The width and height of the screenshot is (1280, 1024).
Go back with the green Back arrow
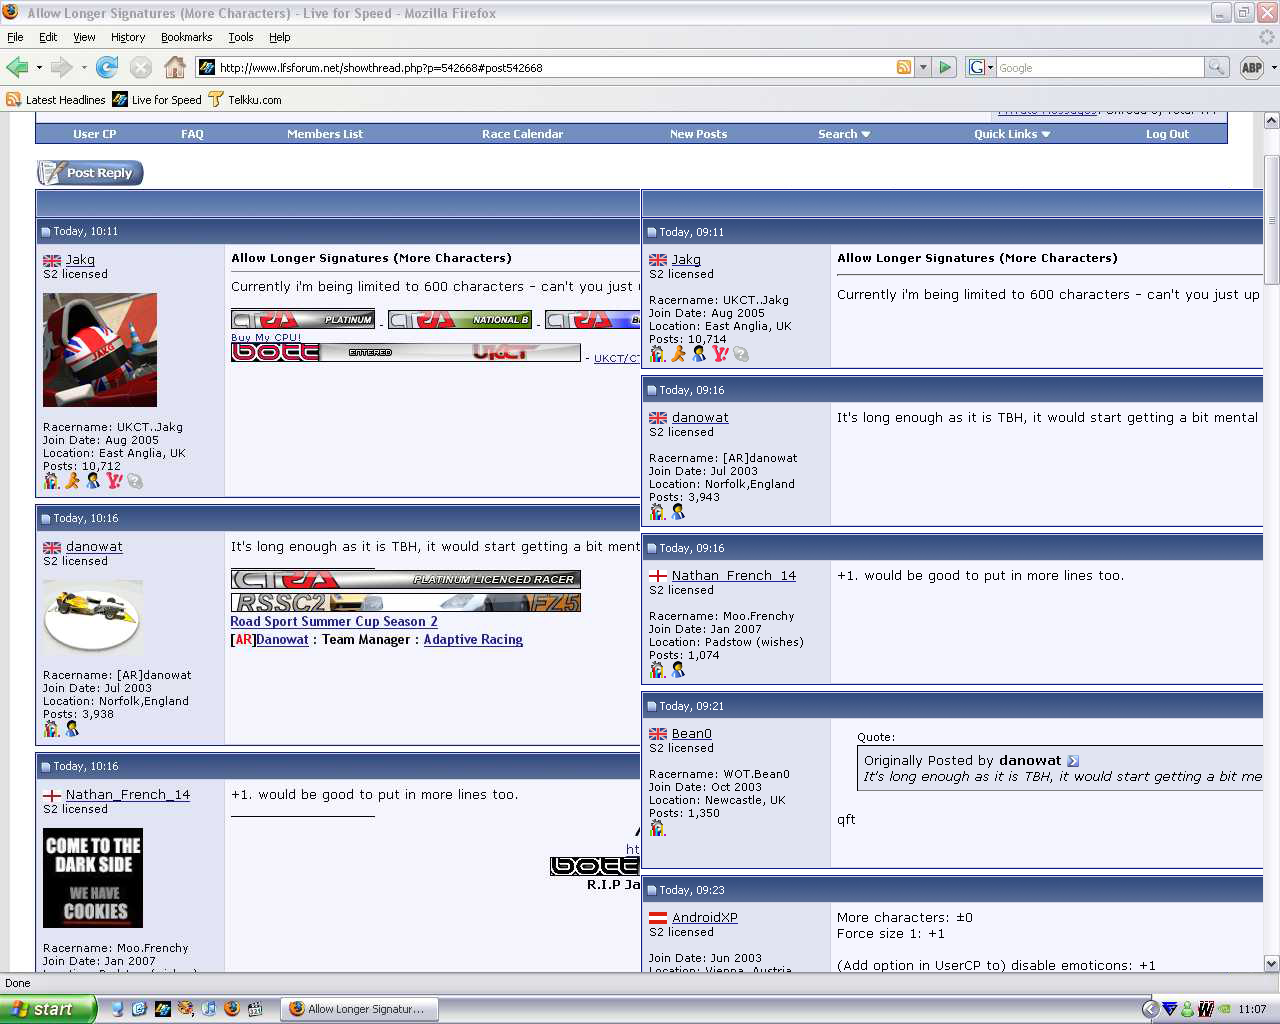pyautogui.click(x=17, y=67)
